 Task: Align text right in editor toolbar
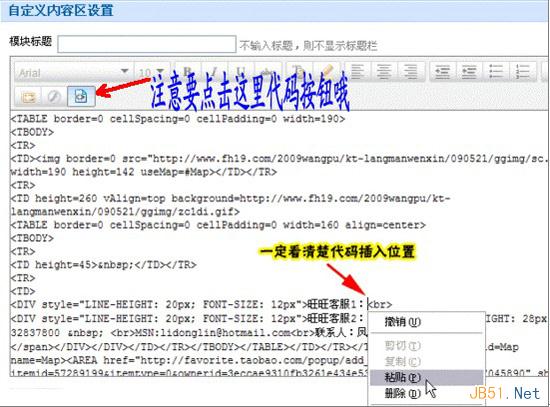(410, 72)
